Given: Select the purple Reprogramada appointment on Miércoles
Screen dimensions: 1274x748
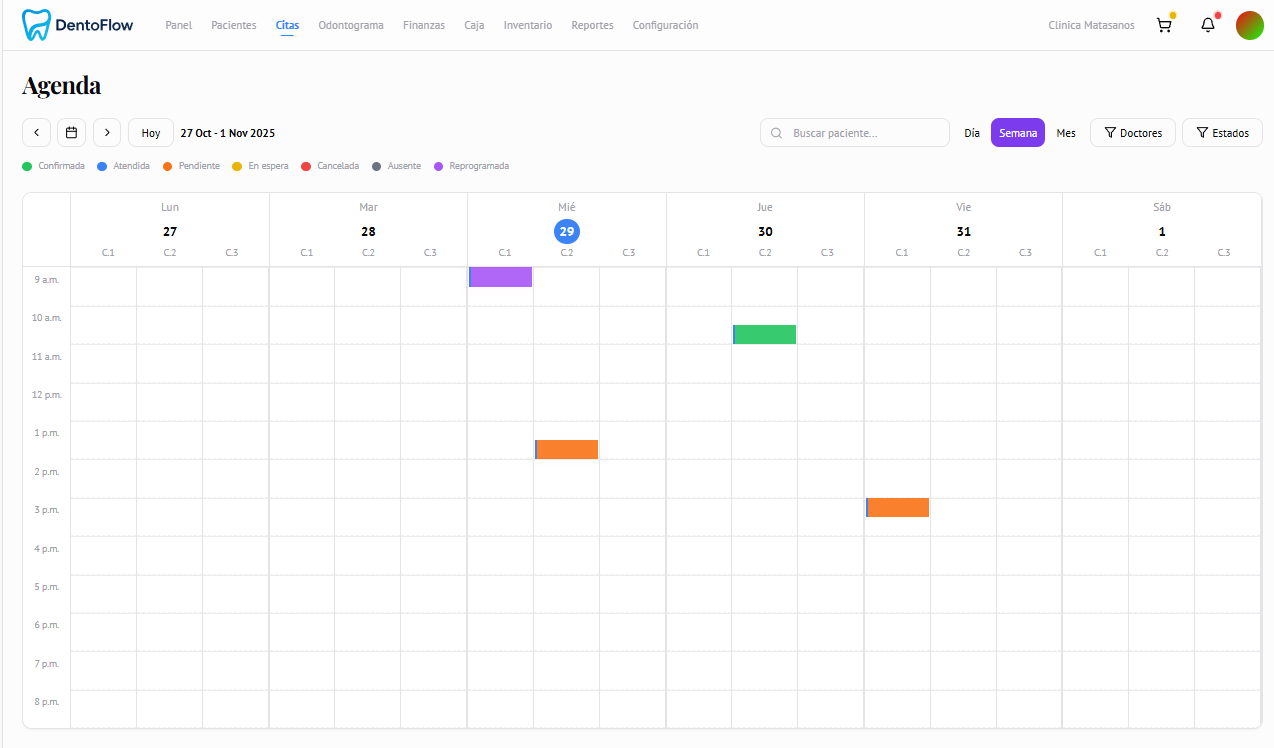Looking at the screenshot, I should (500, 277).
